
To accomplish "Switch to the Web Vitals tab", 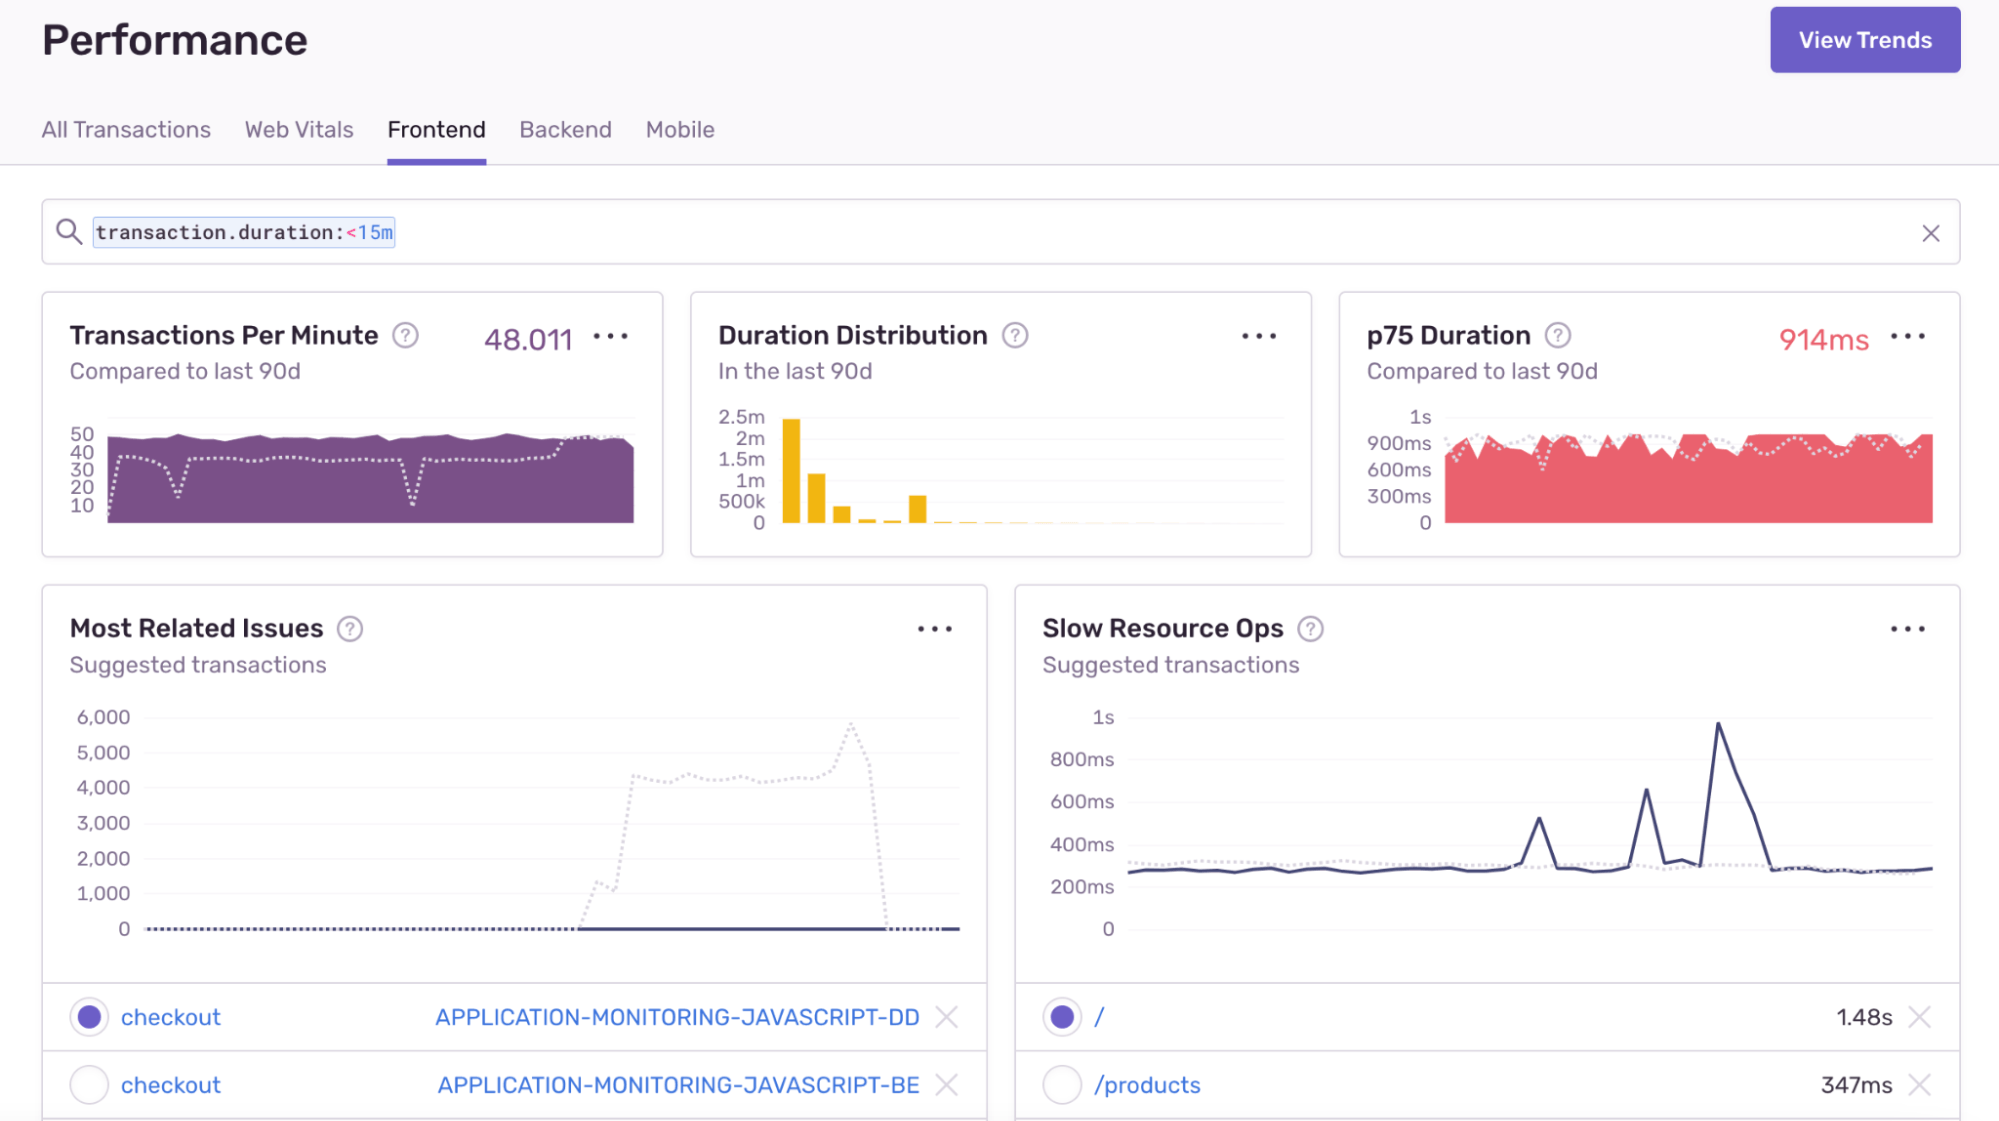I will 299,130.
